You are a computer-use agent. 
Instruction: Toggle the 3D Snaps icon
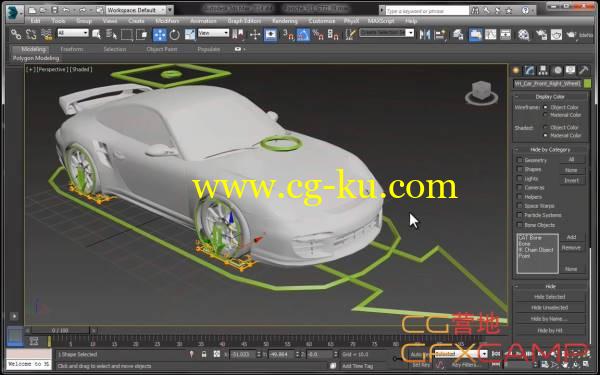(288, 35)
